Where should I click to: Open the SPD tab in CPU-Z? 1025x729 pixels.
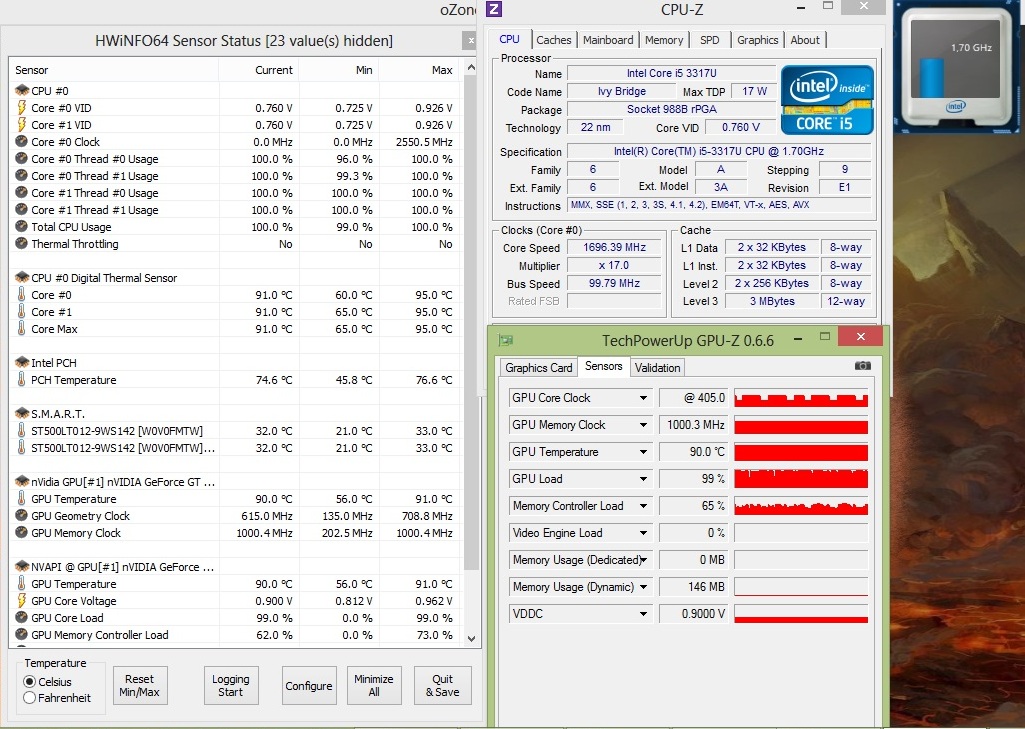pyautogui.click(x=709, y=40)
